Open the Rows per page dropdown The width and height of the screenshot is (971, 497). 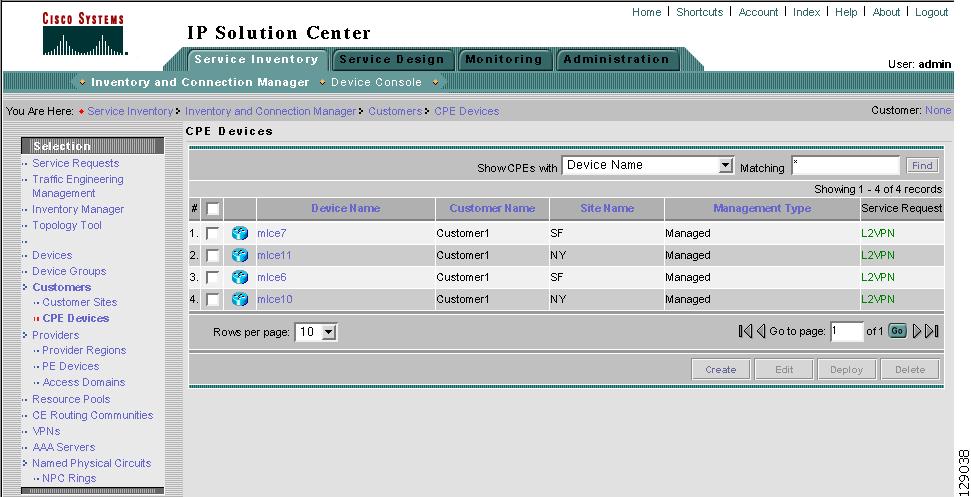(316, 332)
